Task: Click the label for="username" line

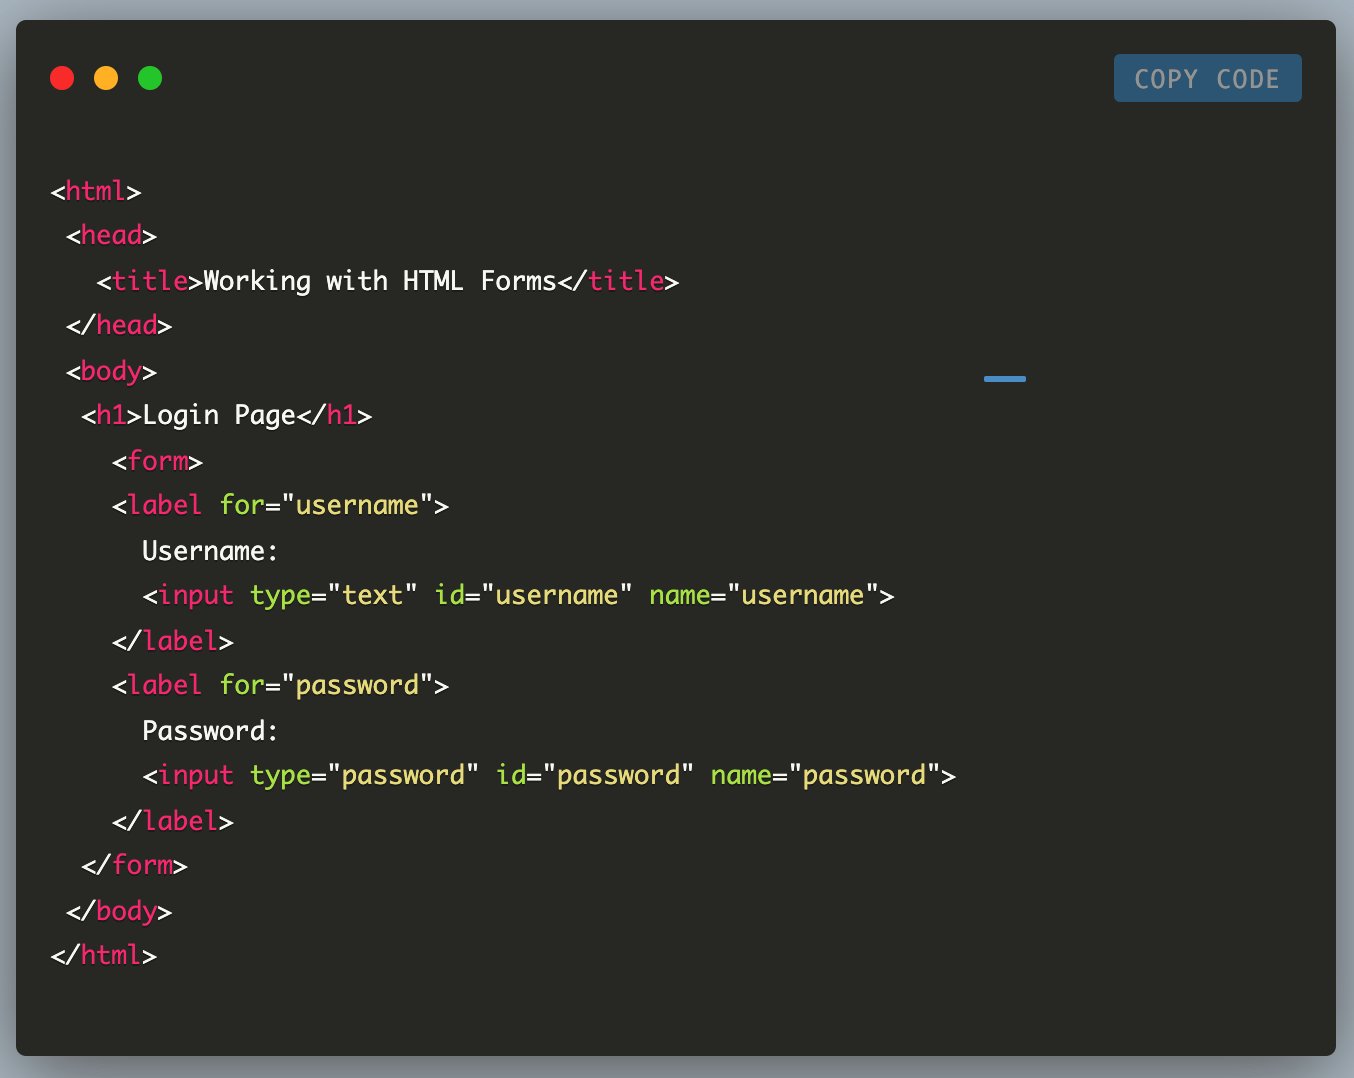Action: pos(280,505)
